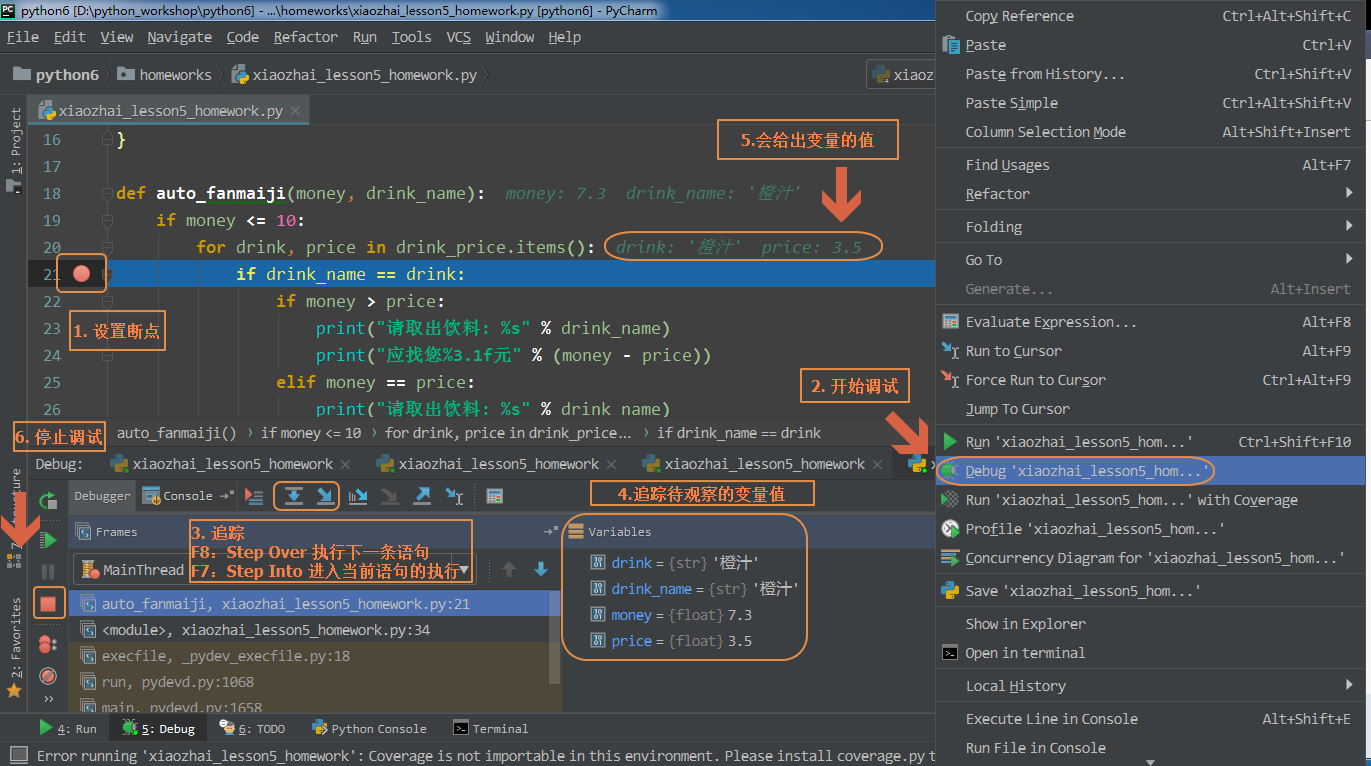Image resolution: width=1371 pixels, height=766 pixels.
Task: Collapse code fold marker at line 20
Action: (x=108, y=247)
